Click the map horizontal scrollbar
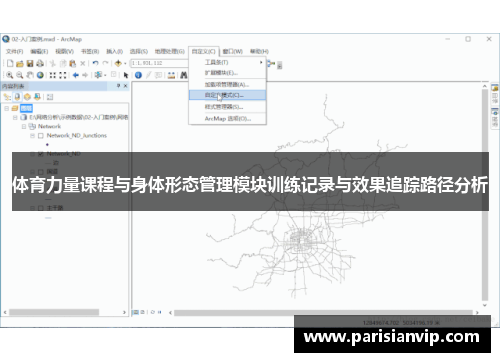The height and width of the screenshot is (362, 500). click(323, 313)
